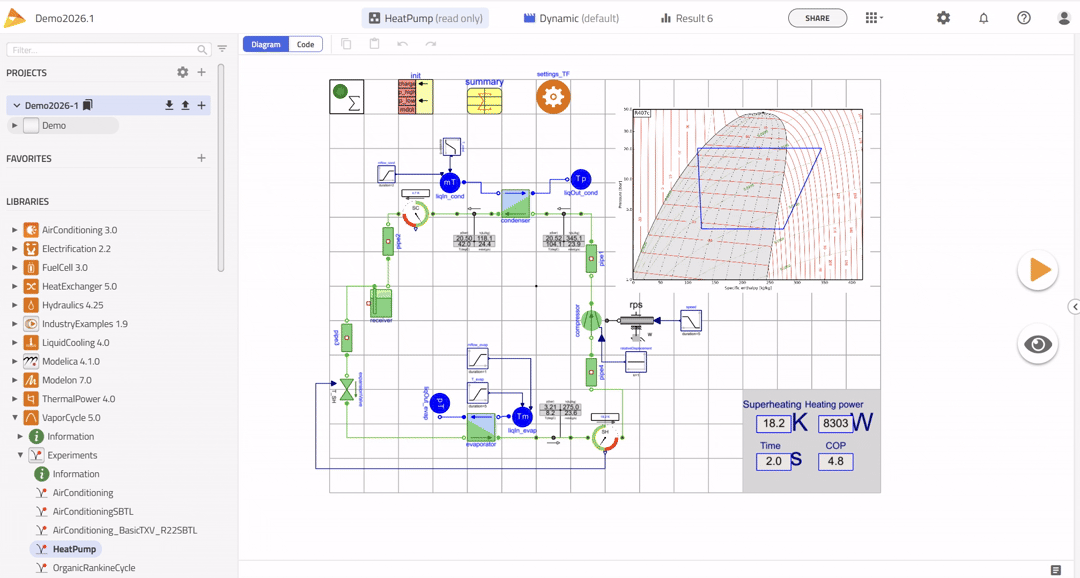
Task: Click the filter options icon
Action: click(222, 49)
